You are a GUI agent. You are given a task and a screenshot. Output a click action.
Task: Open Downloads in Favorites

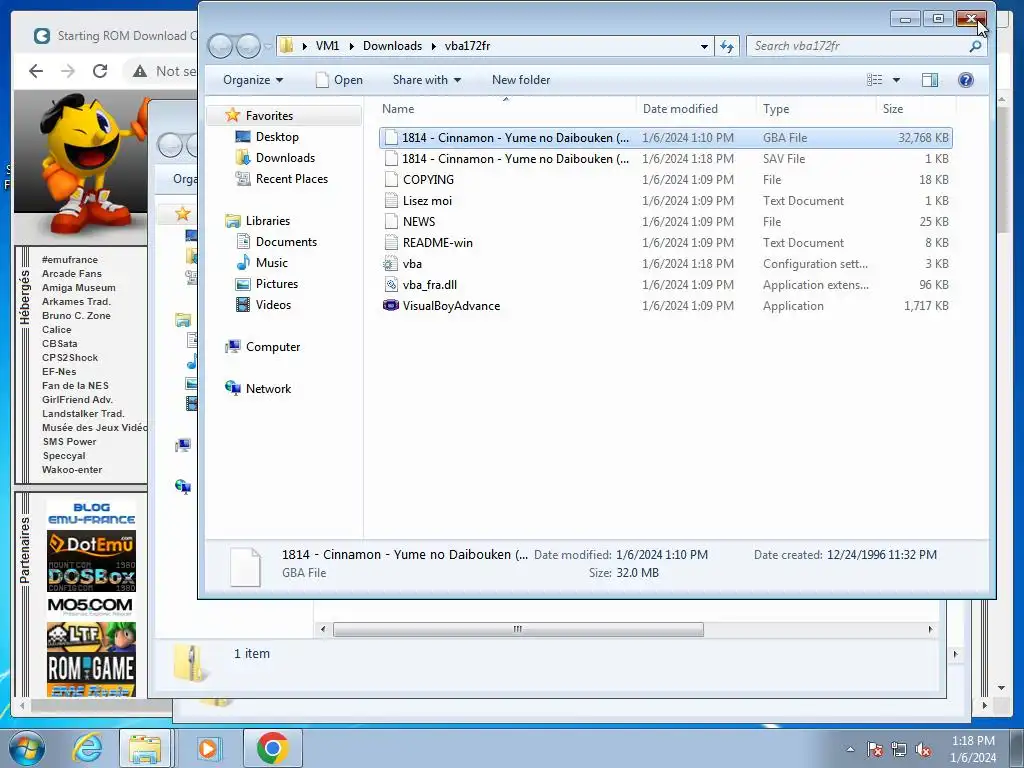(x=285, y=157)
